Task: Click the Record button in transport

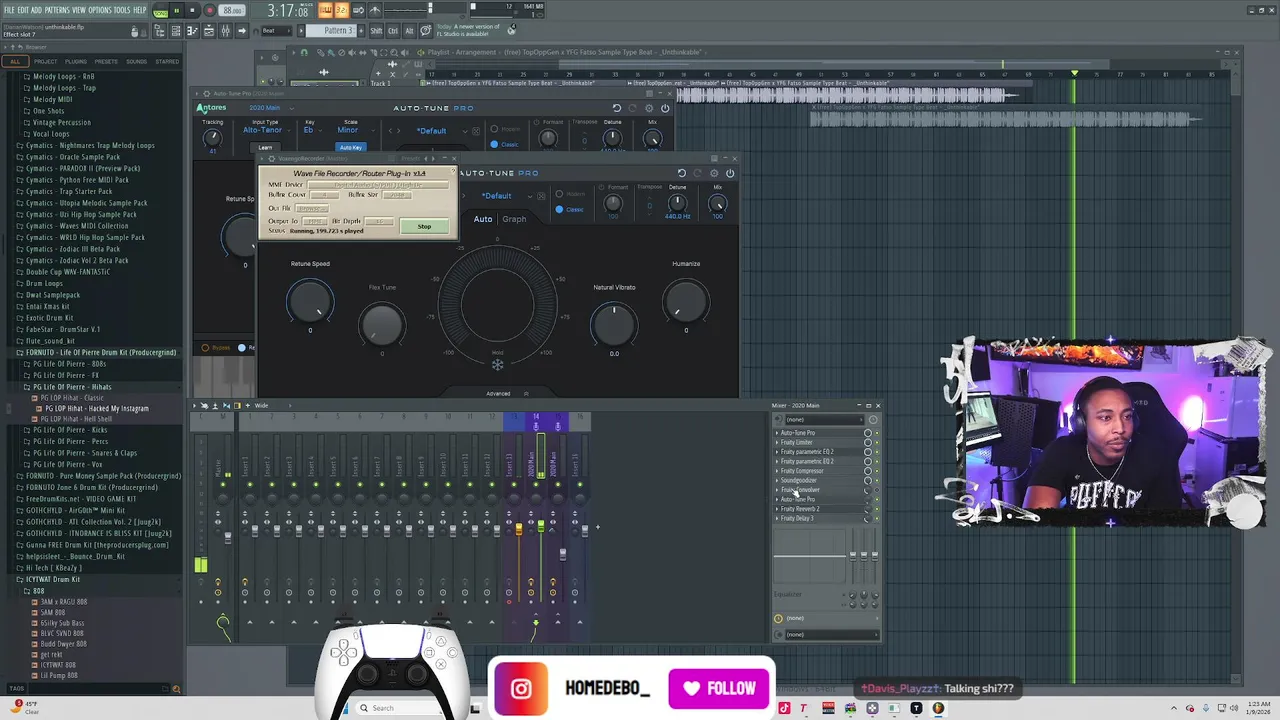Action: [x=209, y=11]
